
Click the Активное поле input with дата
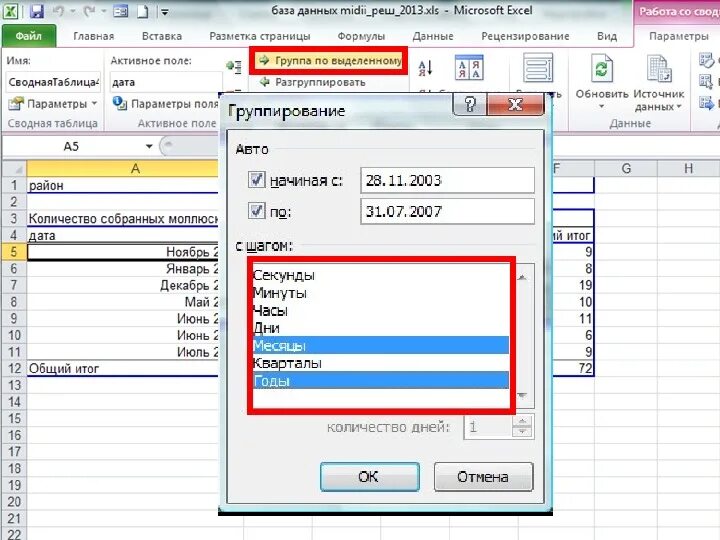pyautogui.click(x=166, y=82)
